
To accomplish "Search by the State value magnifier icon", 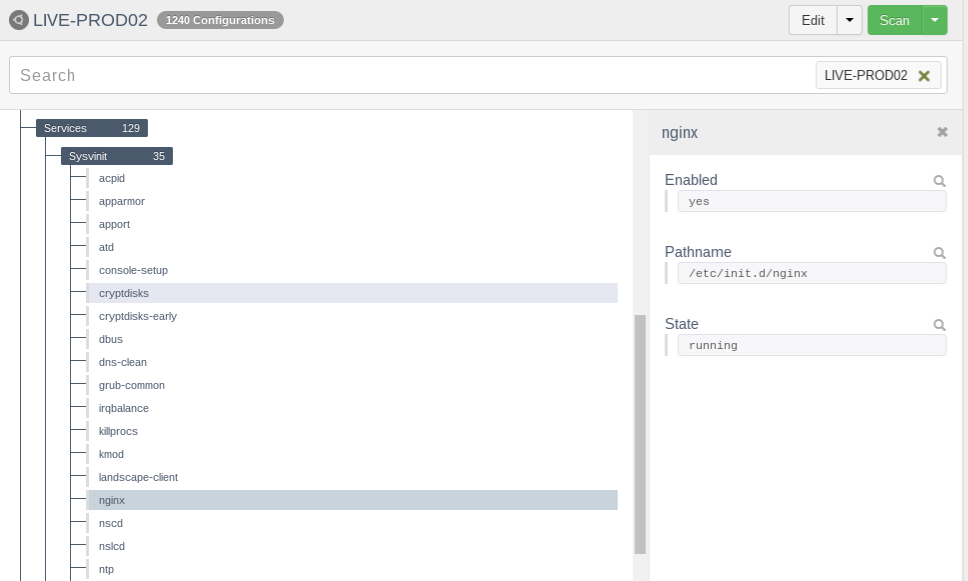I will click(939, 325).
